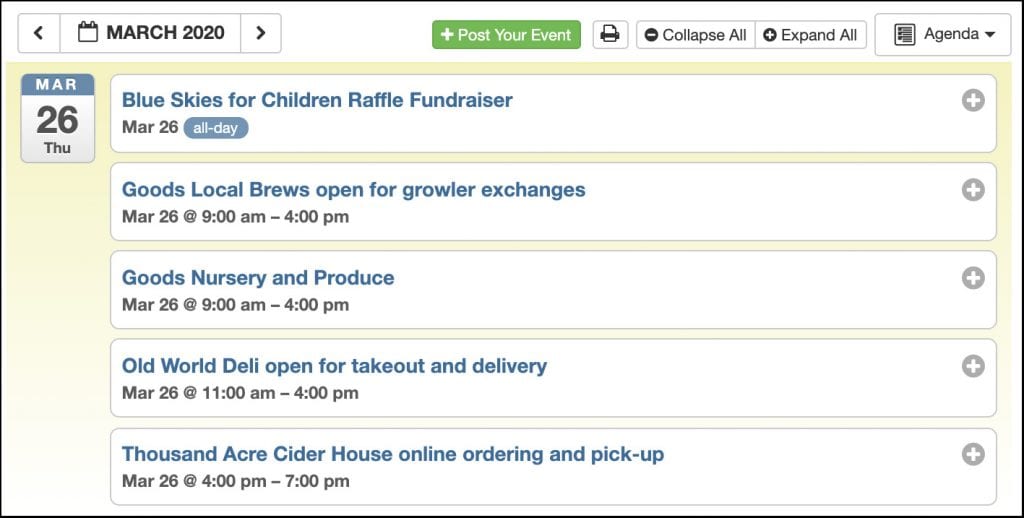Screen dimensions: 1024x518
Task: Open Thousand Acre Cider House online ordering
Action: tap(392, 454)
